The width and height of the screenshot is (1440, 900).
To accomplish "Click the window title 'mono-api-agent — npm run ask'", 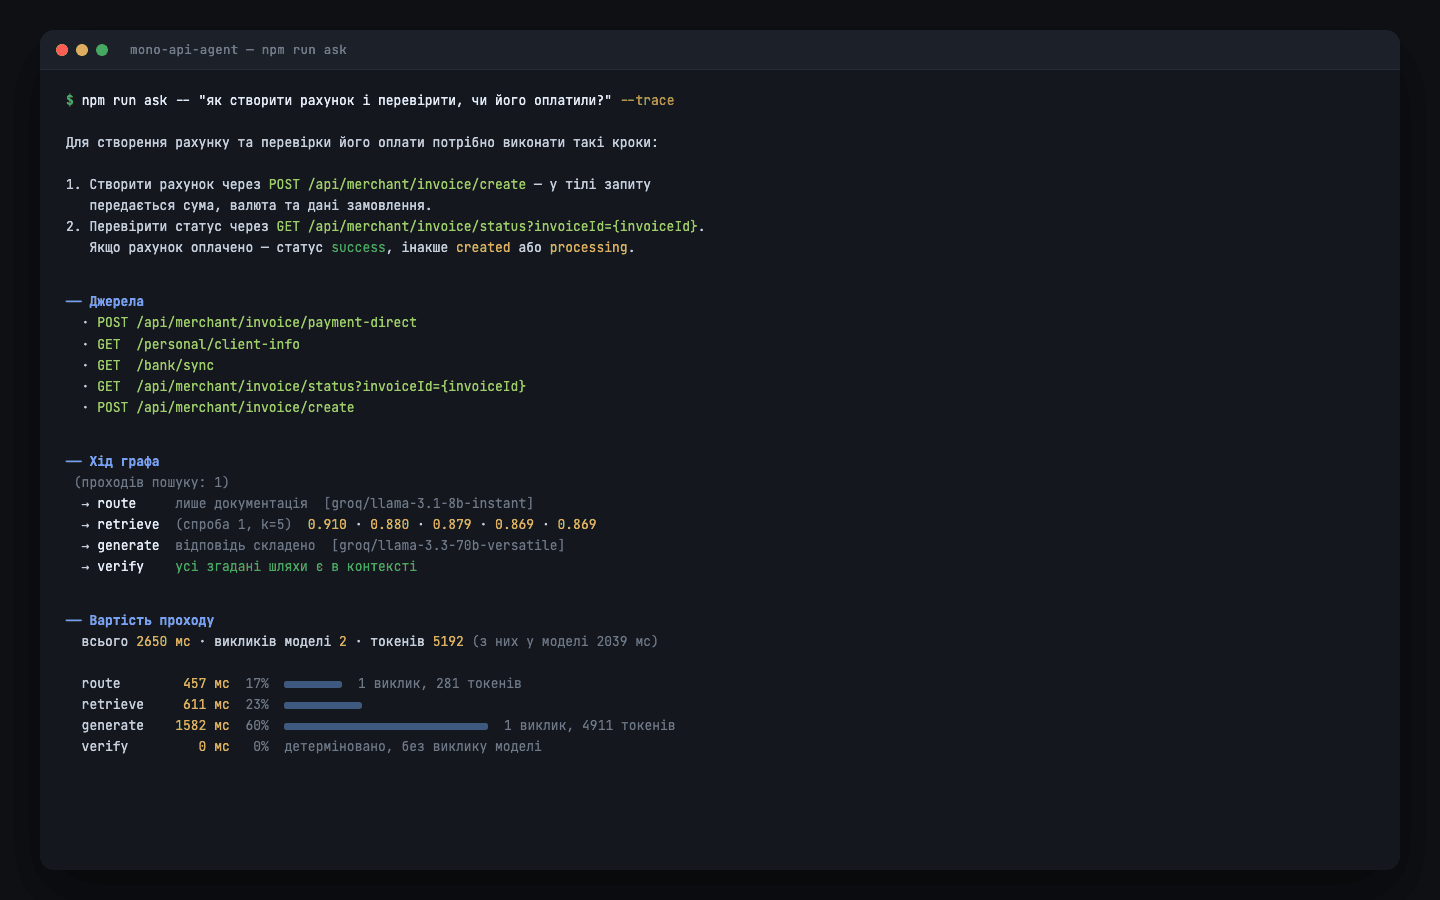I will pyautogui.click(x=238, y=50).
